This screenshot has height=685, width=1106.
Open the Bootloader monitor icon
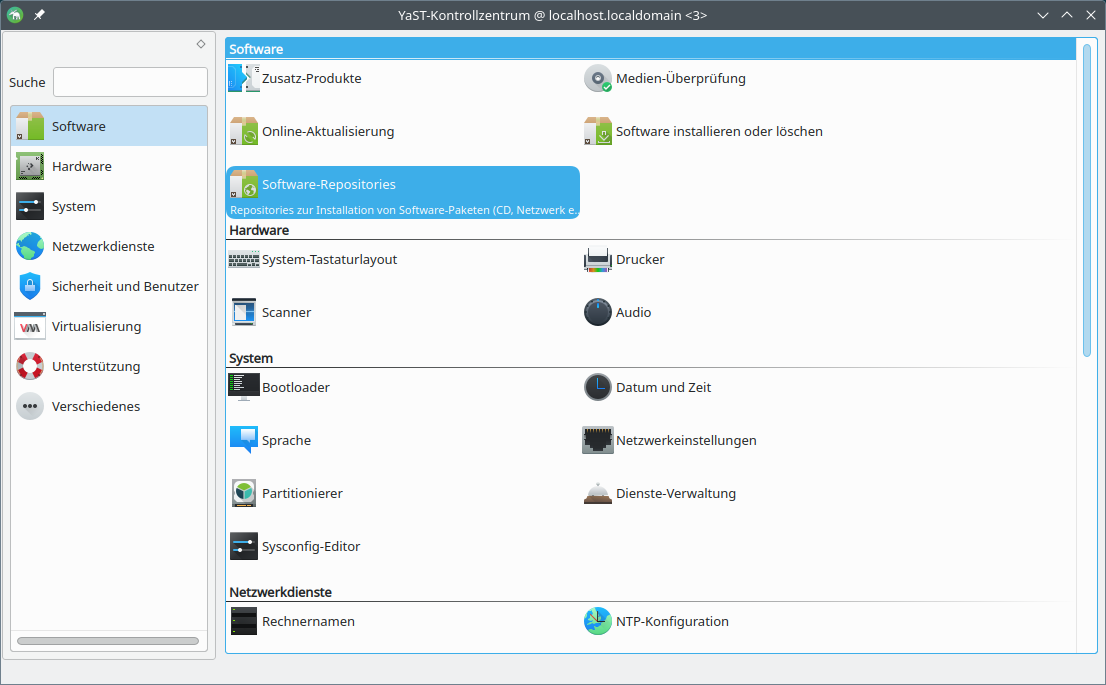[244, 387]
